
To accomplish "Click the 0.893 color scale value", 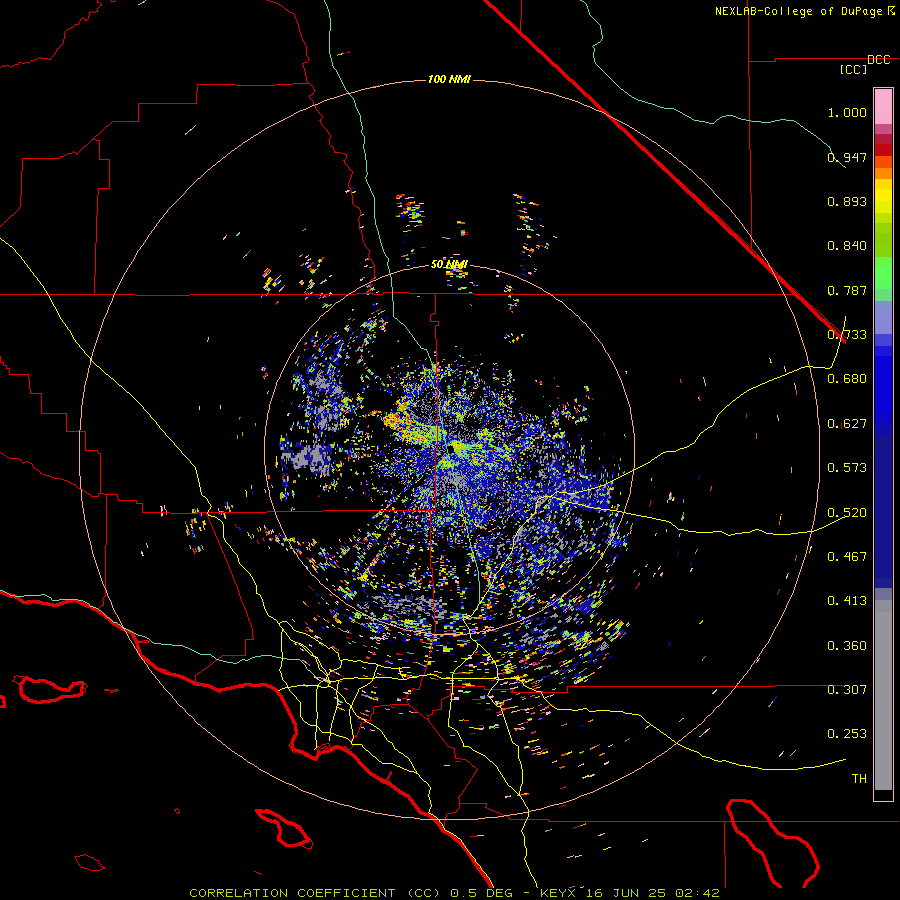I will 847,201.
